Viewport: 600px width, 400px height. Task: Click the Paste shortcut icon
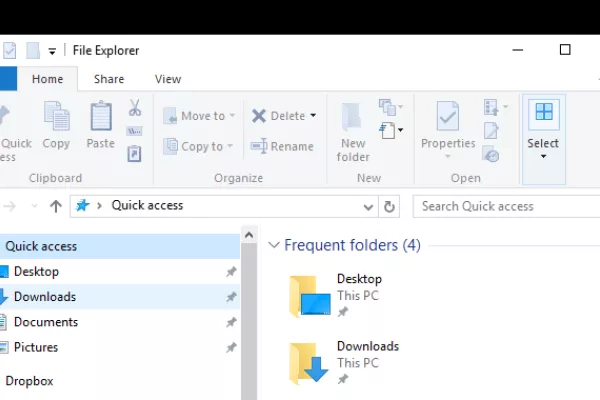pyautogui.click(x=134, y=154)
